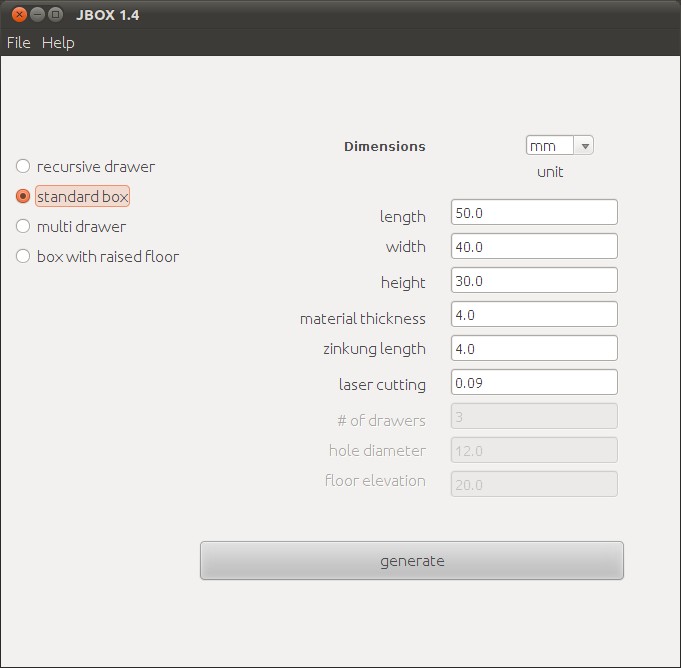Screen dimensions: 681x668
Task: Open the Help menu
Action: point(58,42)
